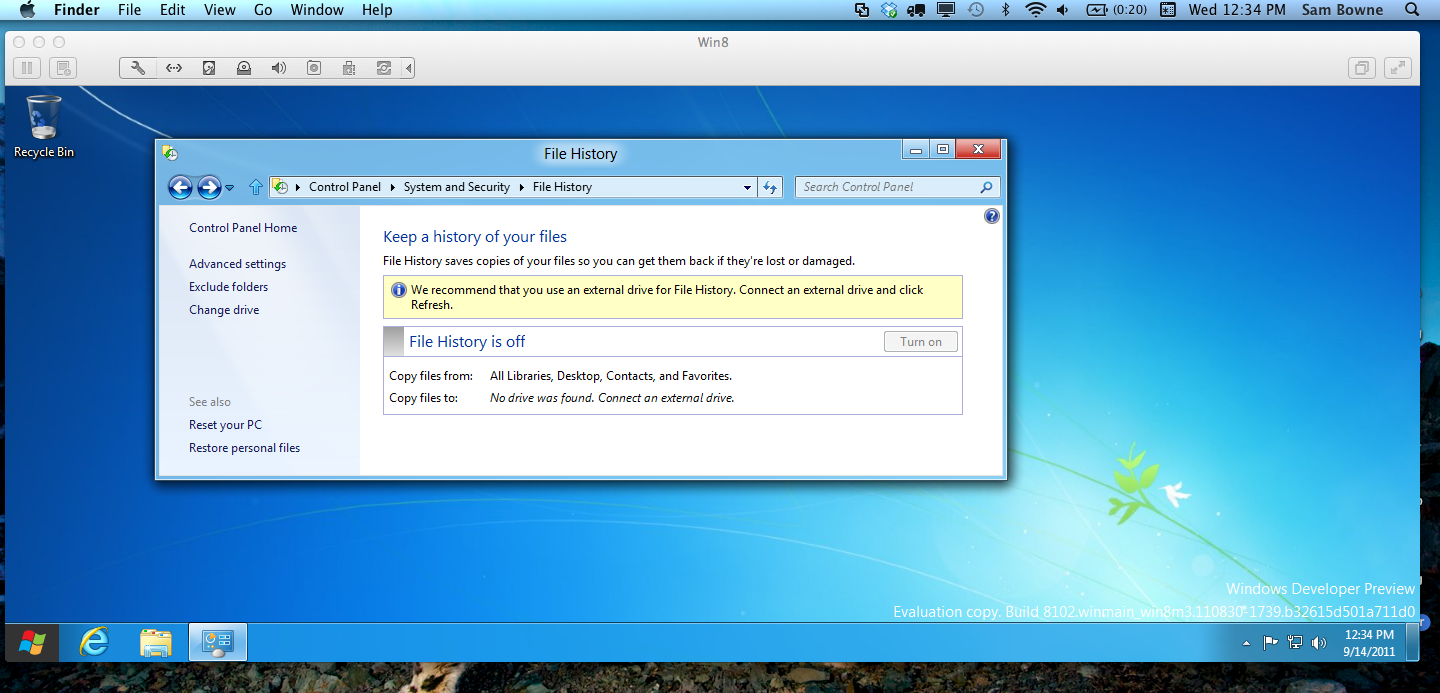
Task: Go up one level in Control Panel
Action: [256, 187]
